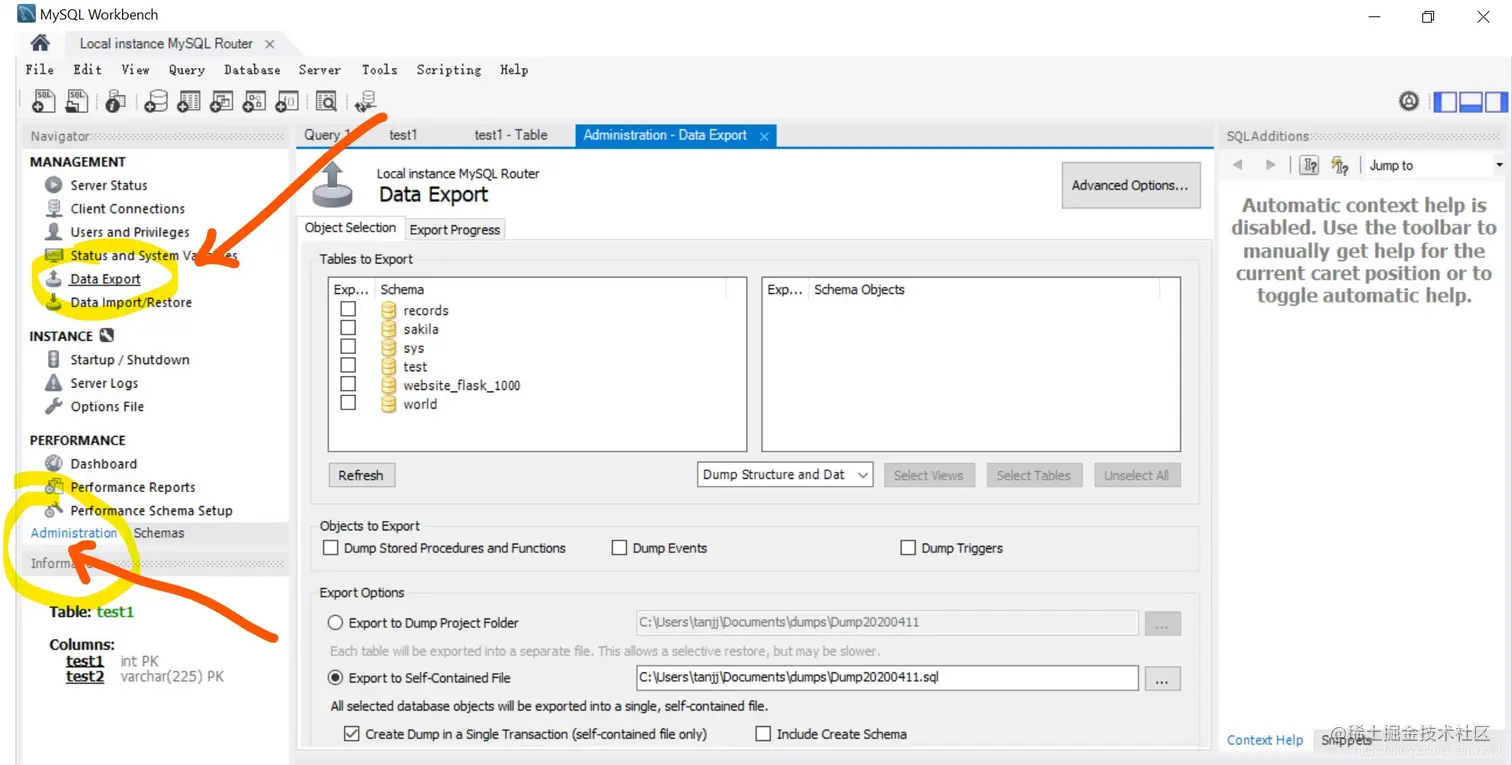Switch to the test1 - Table tab
Image resolution: width=1512 pixels, height=765 pixels.
pyautogui.click(x=511, y=135)
